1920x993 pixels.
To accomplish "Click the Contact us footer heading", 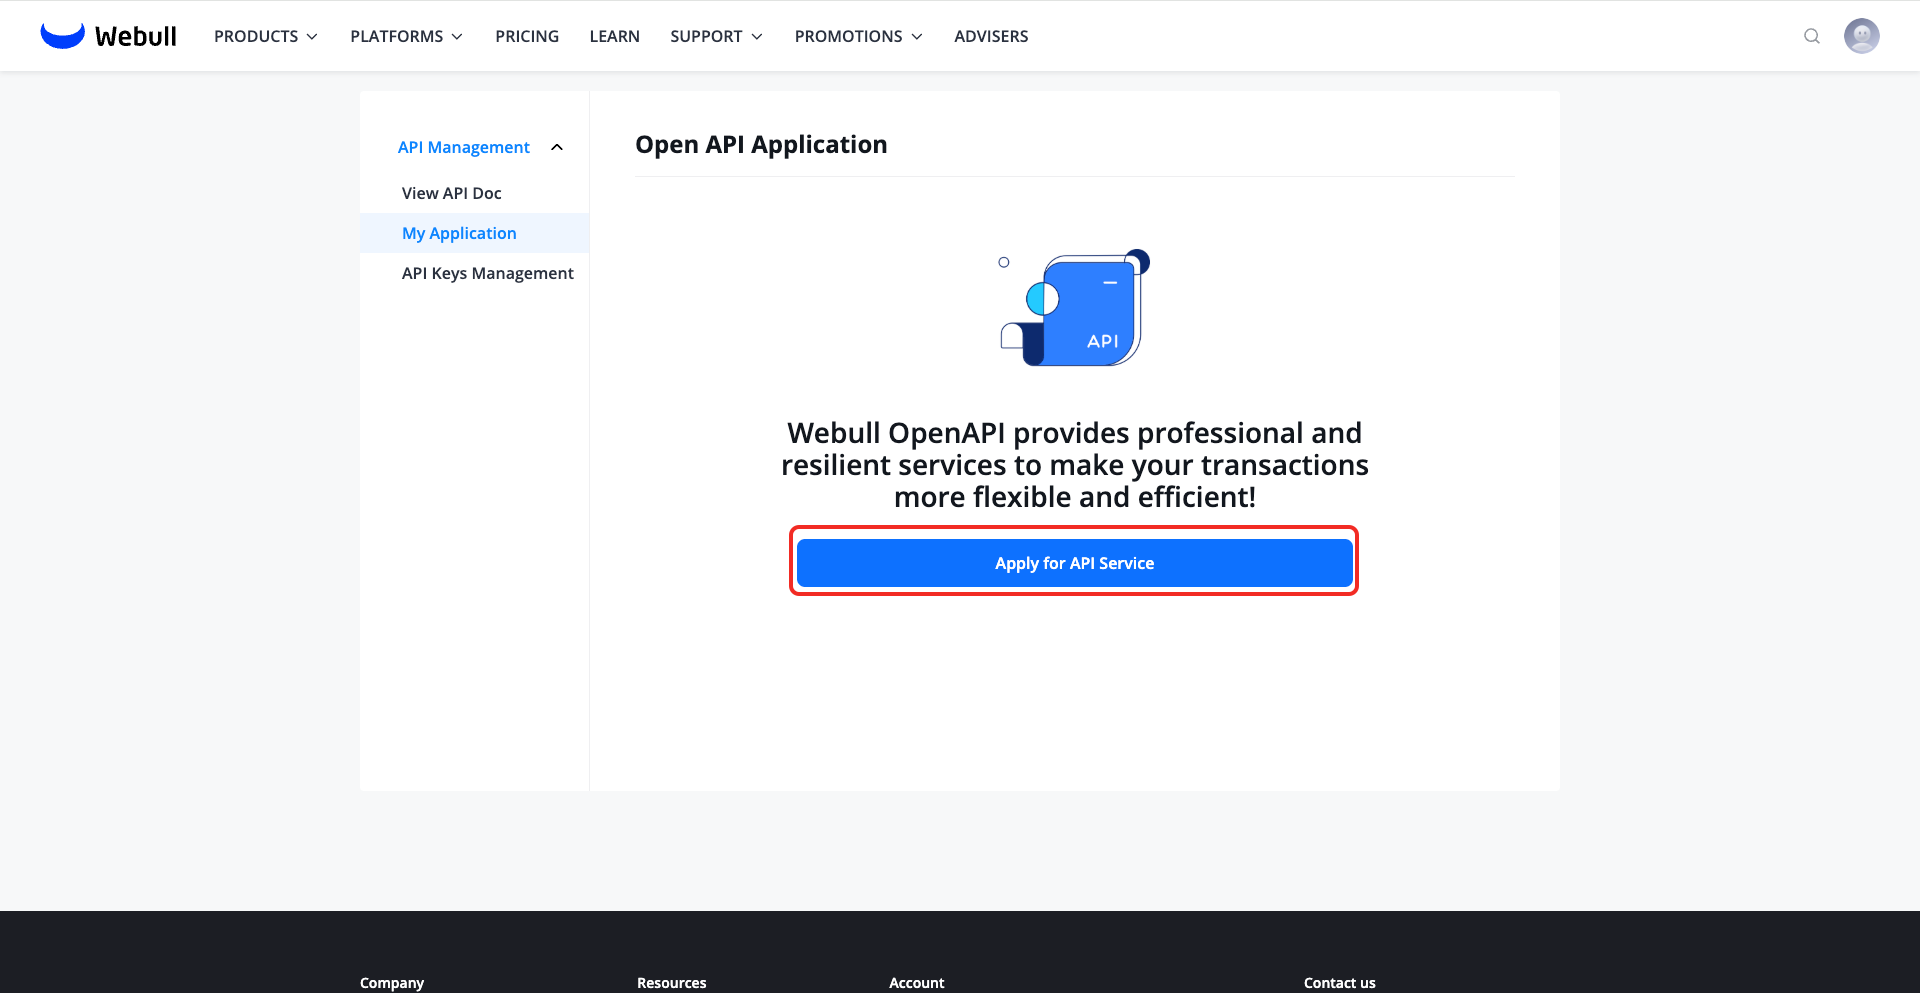I will (1340, 983).
